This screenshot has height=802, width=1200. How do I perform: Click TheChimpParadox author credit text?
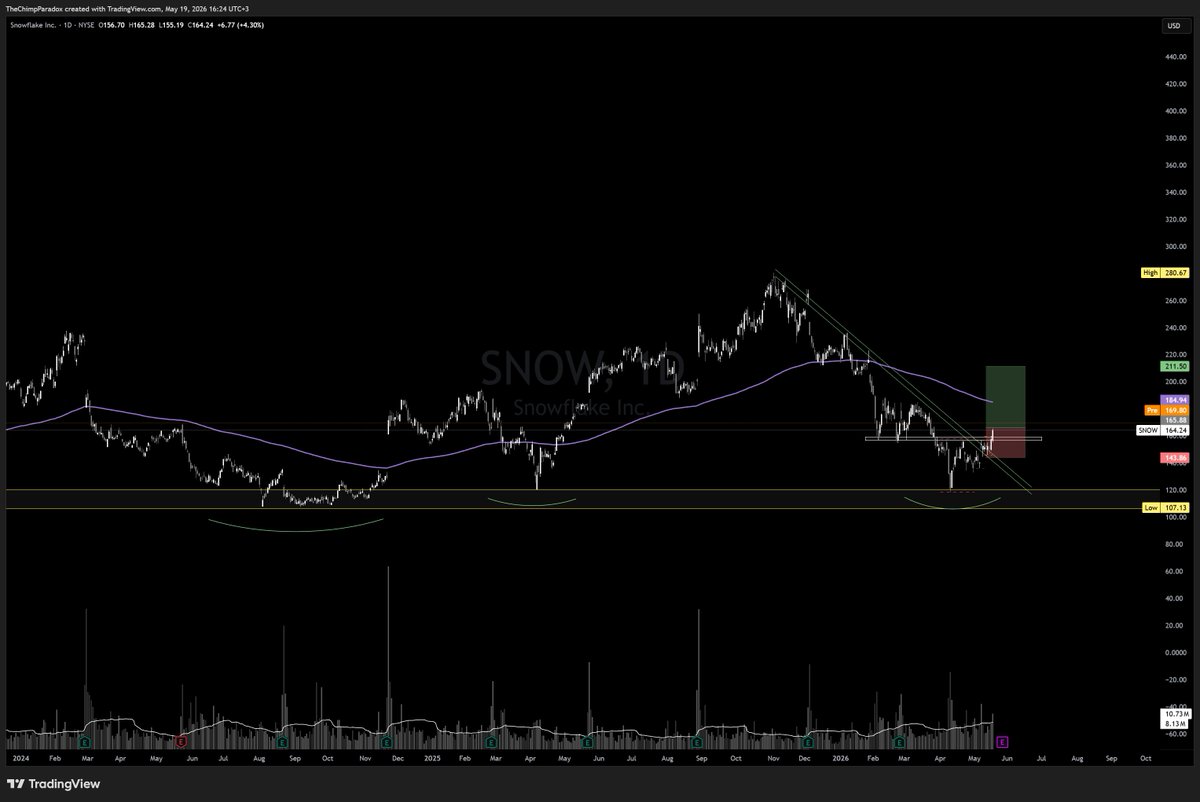click(x=36, y=7)
